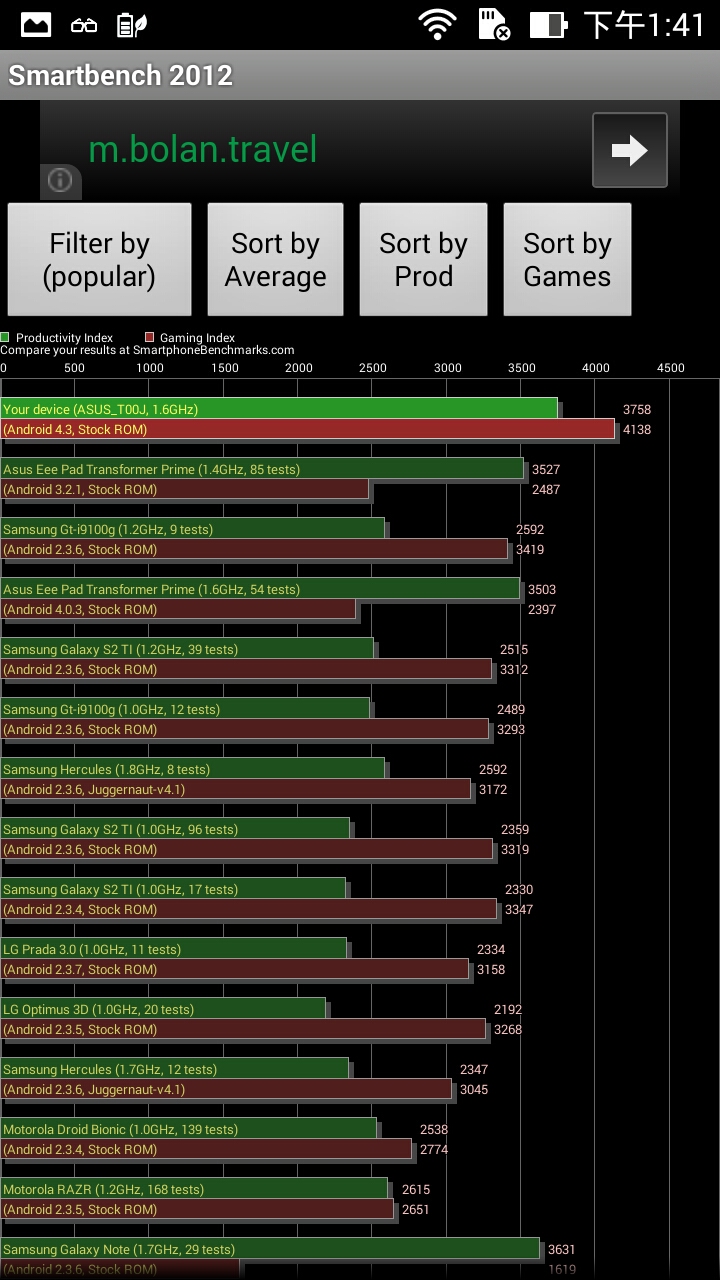Select Samsung Hercules 1.8GHz bar
The width and height of the screenshot is (720, 1280).
coord(192,769)
